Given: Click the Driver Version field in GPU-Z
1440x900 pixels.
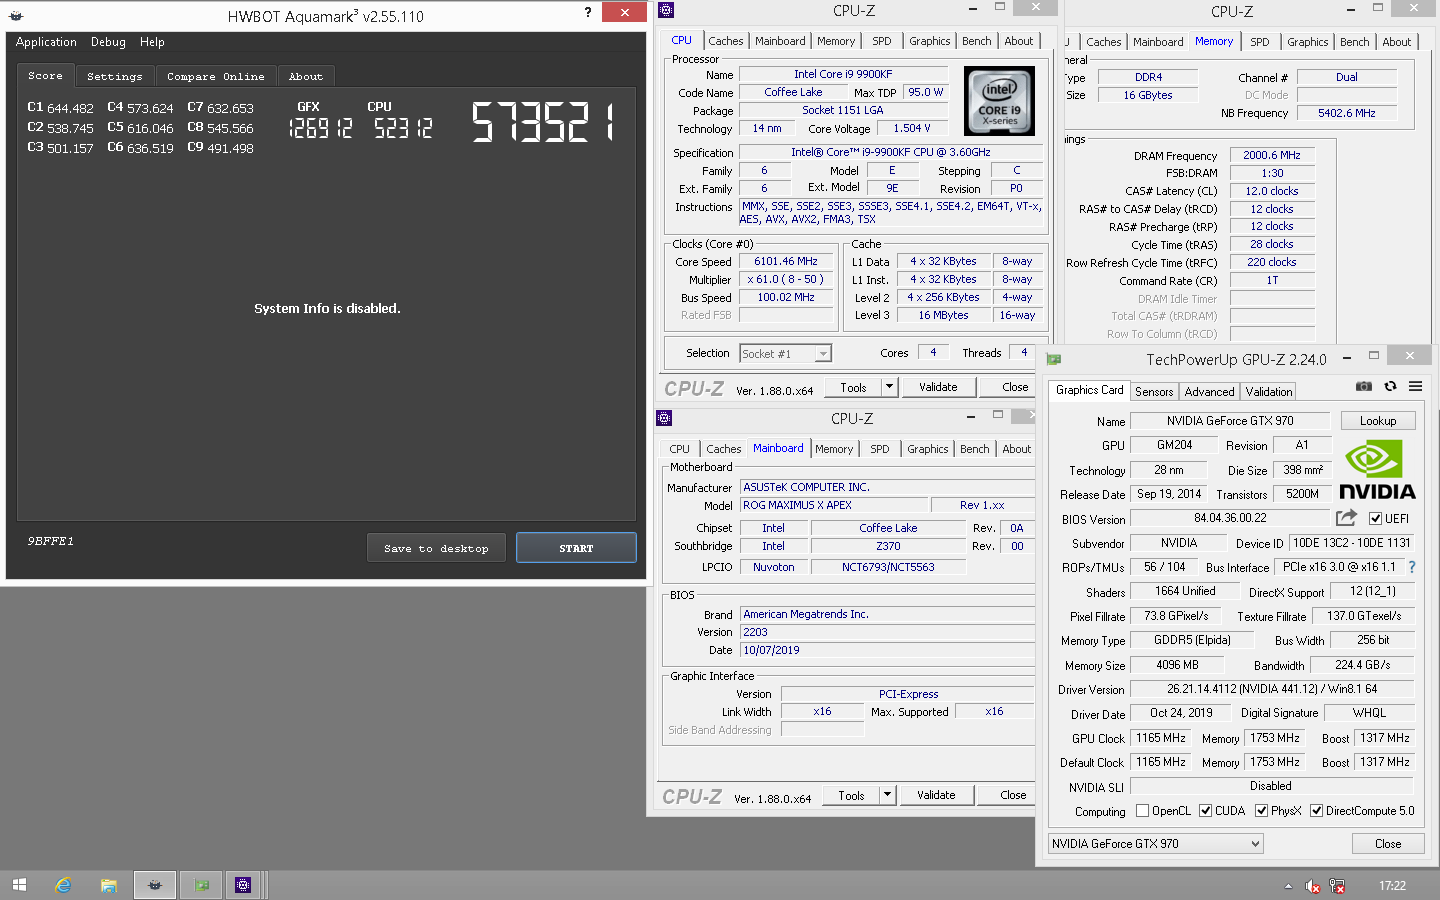Looking at the screenshot, I should point(1272,689).
